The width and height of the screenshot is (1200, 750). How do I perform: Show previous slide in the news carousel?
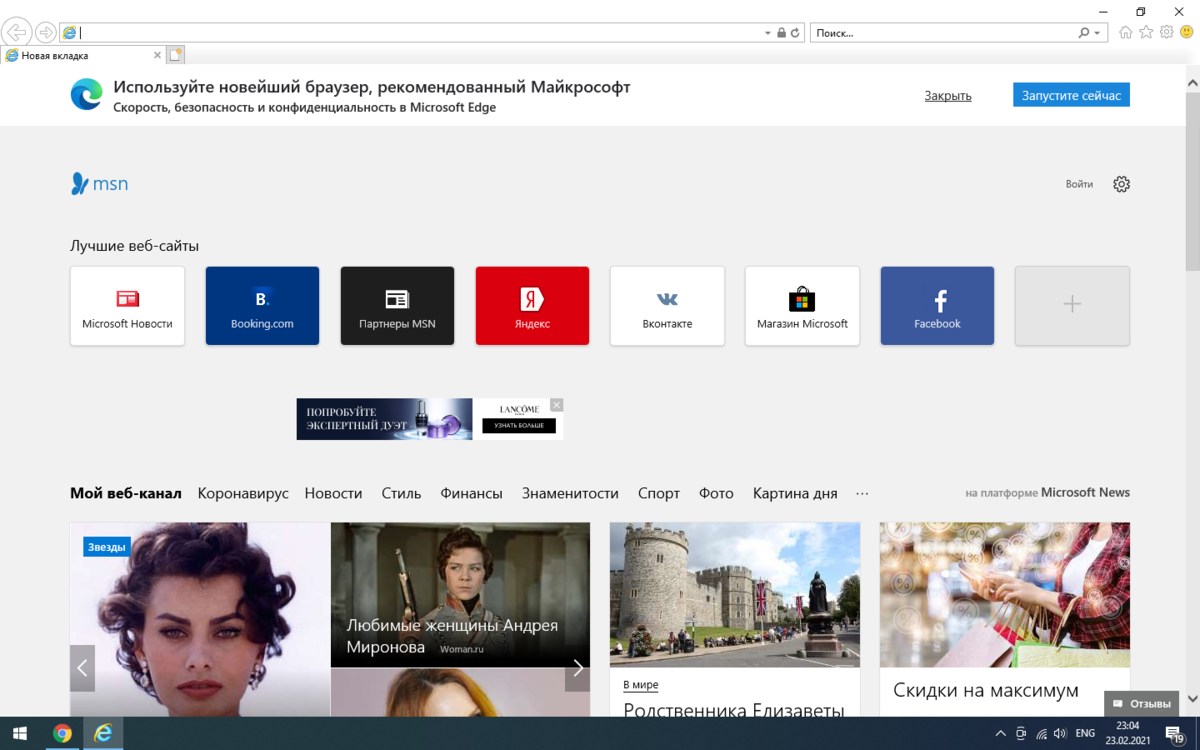pos(82,668)
